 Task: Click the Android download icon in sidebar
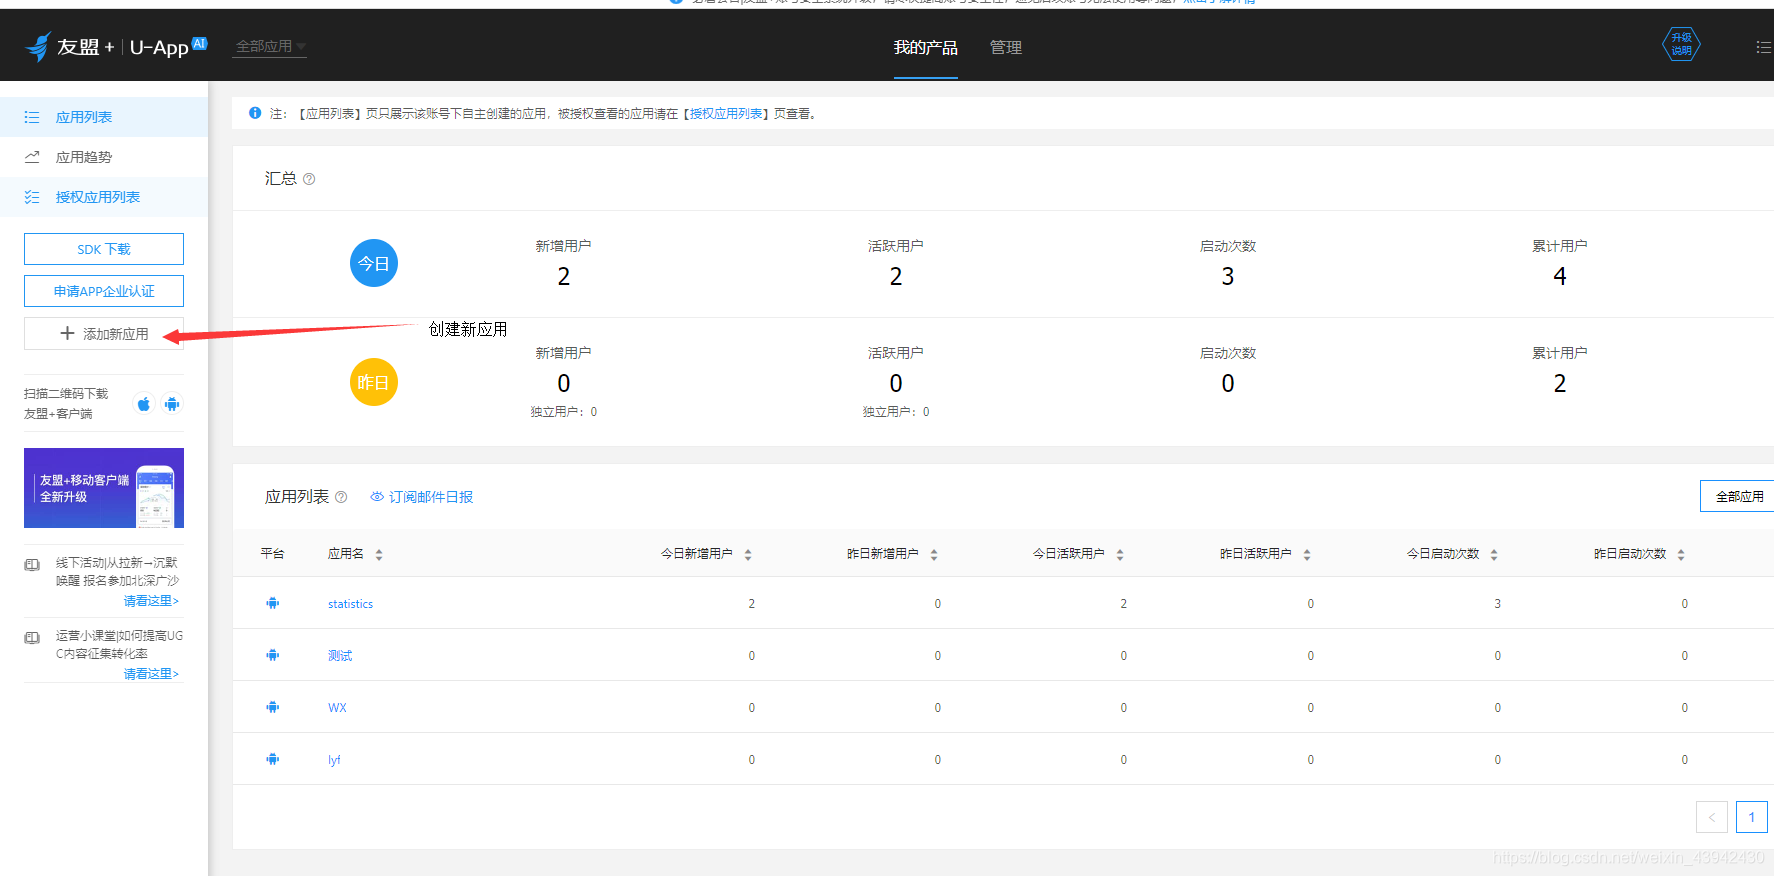coord(172,404)
